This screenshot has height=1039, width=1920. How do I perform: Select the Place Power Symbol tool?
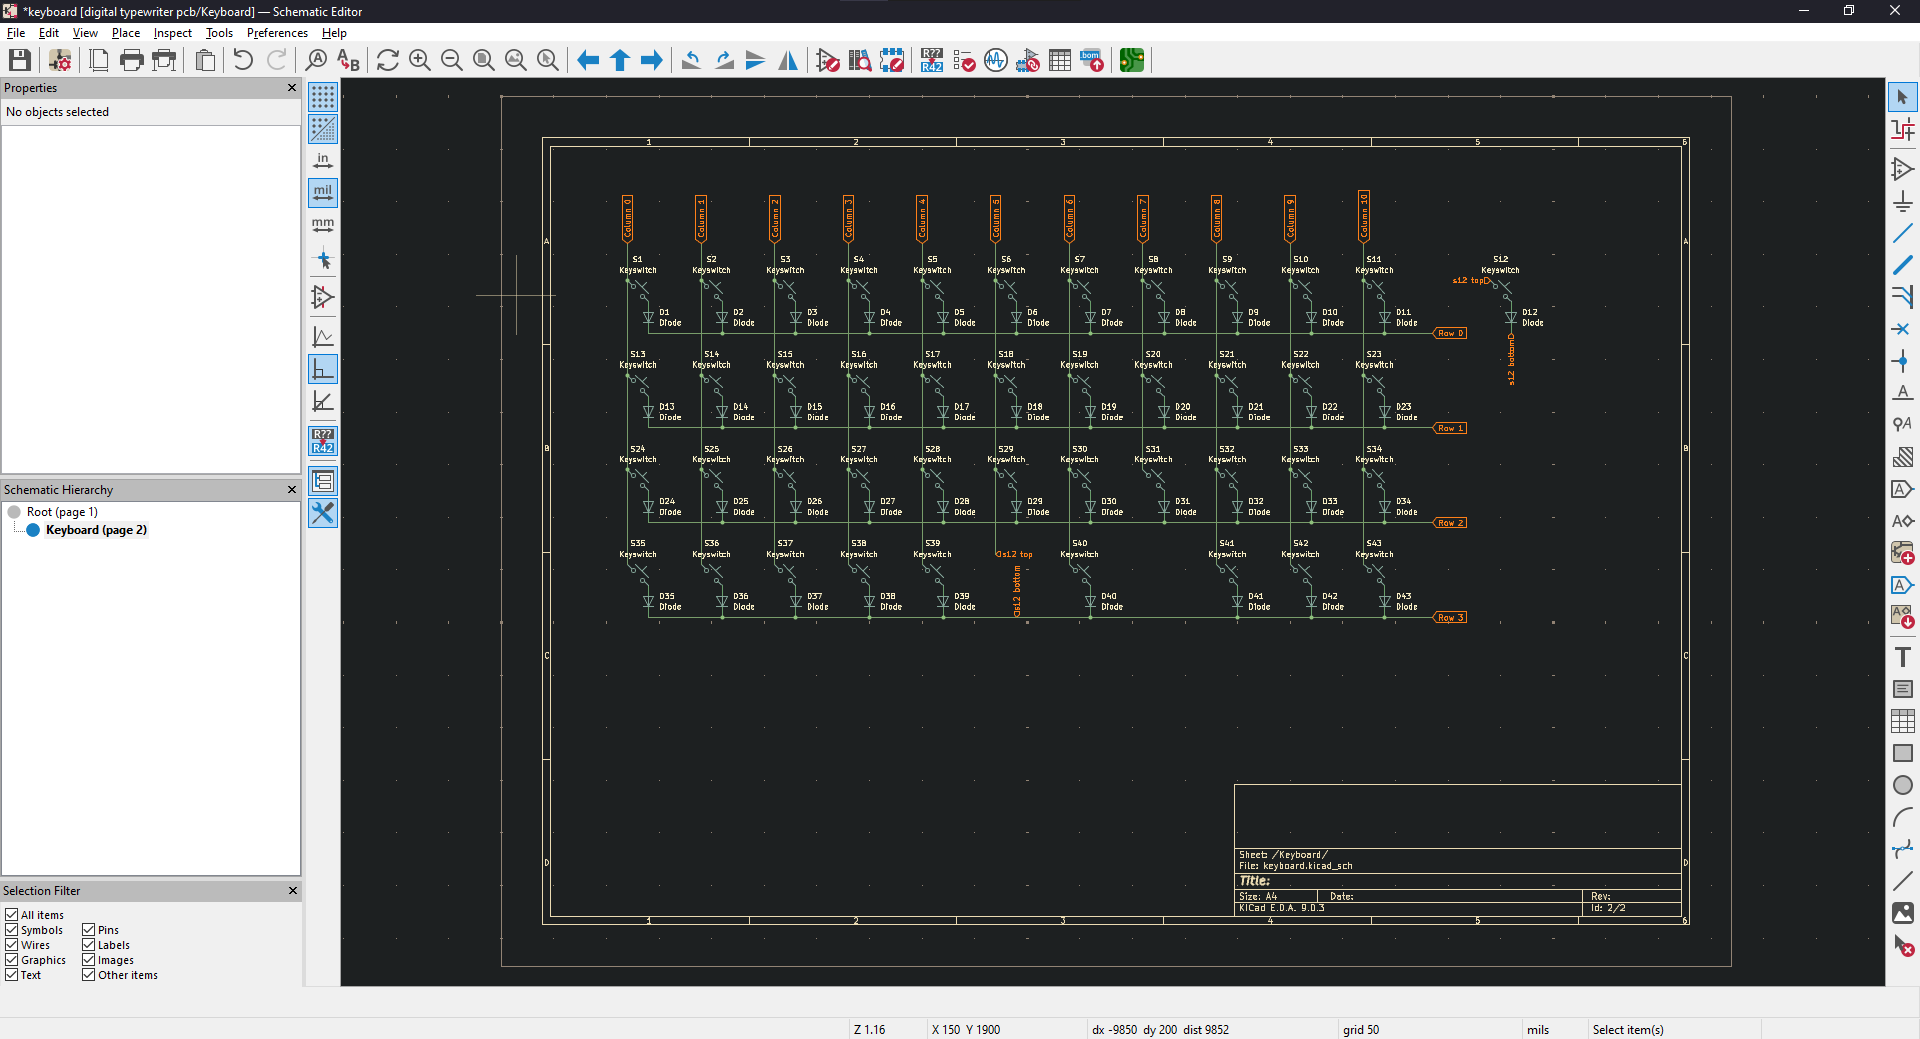coord(1904,201)
